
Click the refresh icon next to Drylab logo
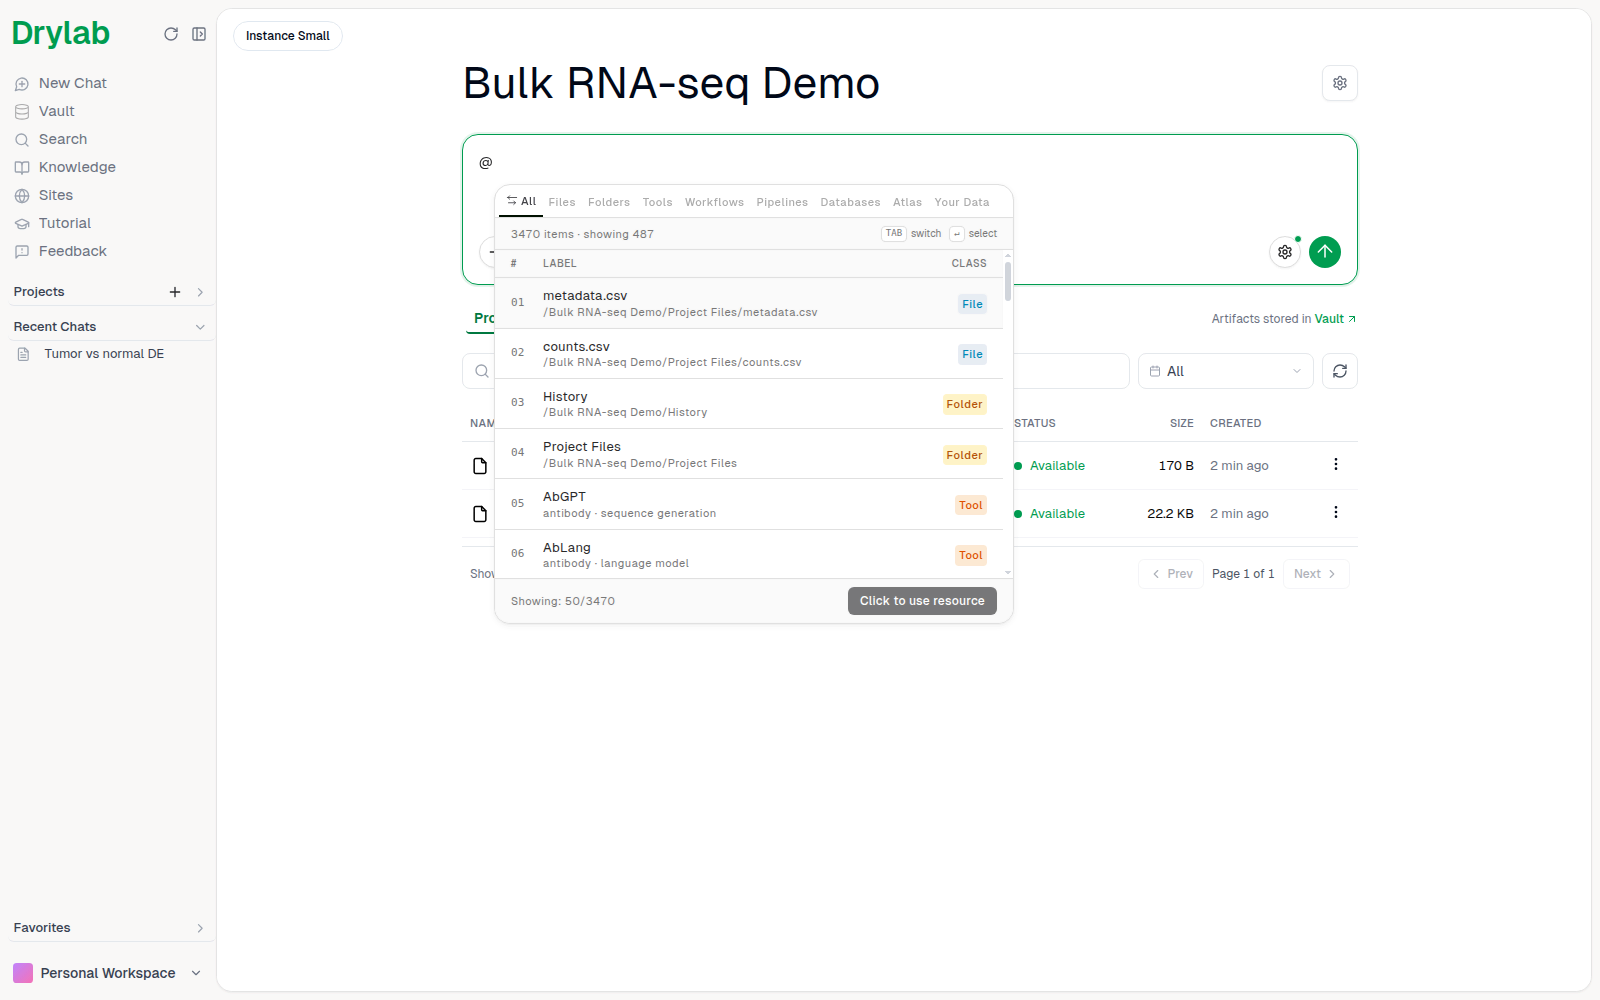171,34
